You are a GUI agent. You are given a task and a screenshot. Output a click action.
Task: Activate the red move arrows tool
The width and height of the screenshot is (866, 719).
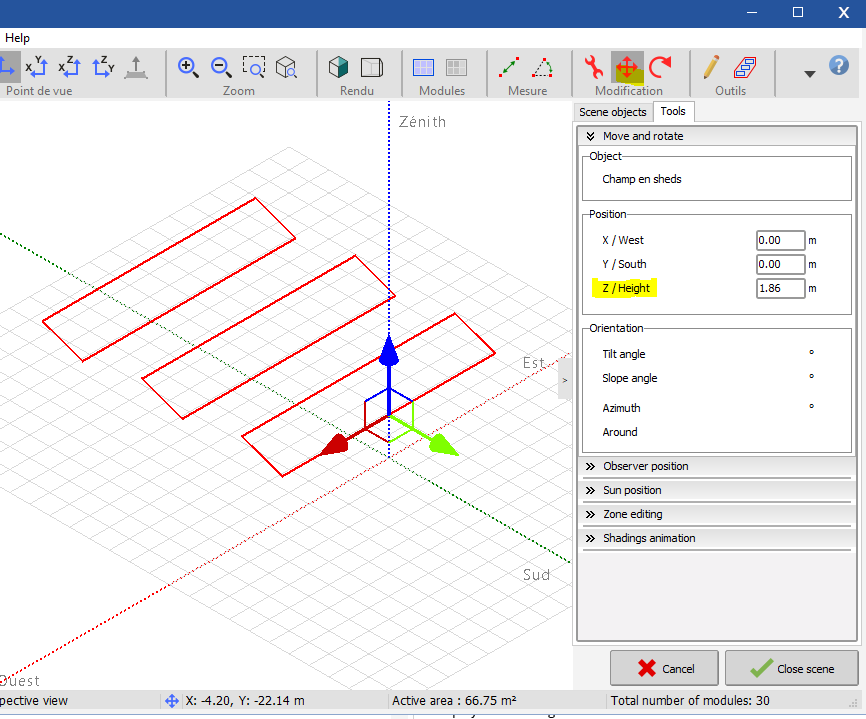click(x=627, y=67)
